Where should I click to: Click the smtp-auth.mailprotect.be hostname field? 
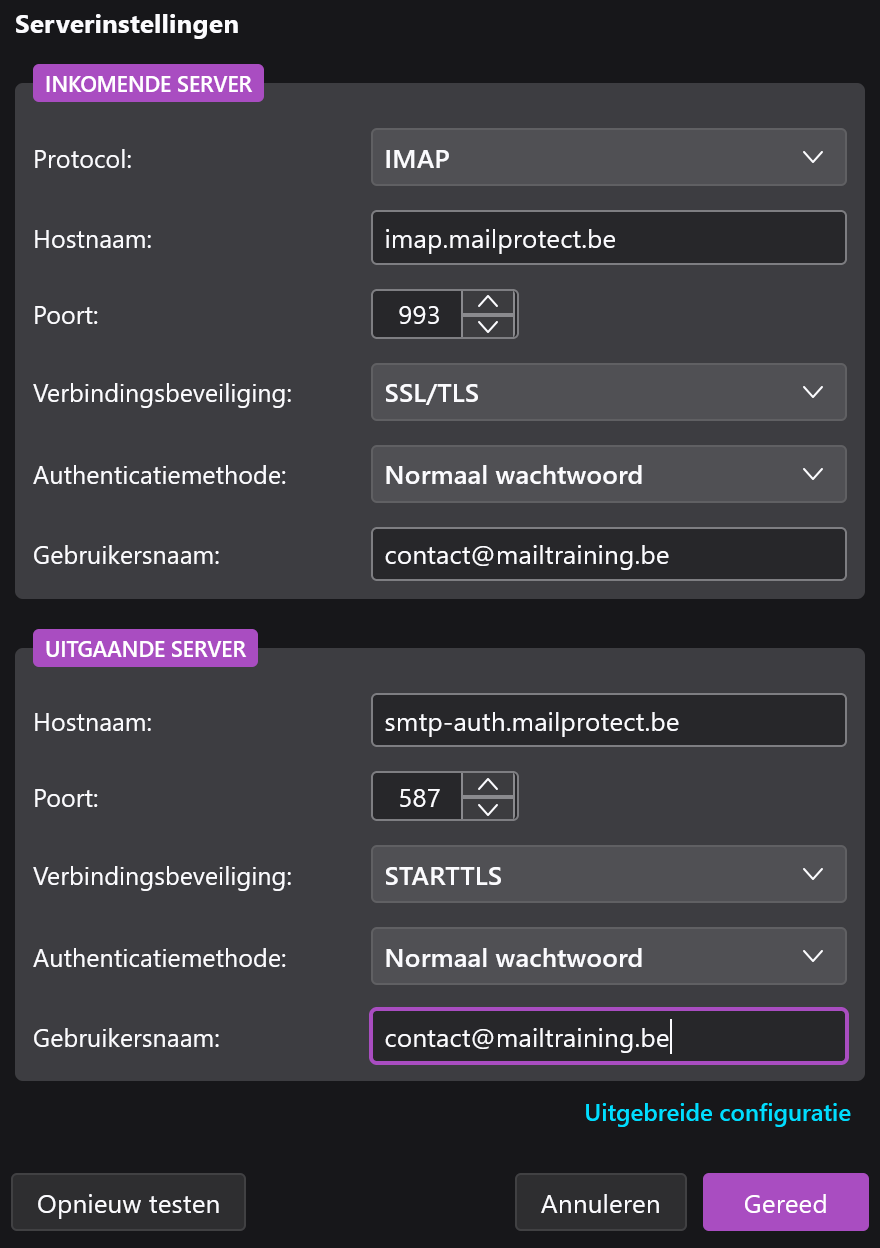click(x=608, y=721)
